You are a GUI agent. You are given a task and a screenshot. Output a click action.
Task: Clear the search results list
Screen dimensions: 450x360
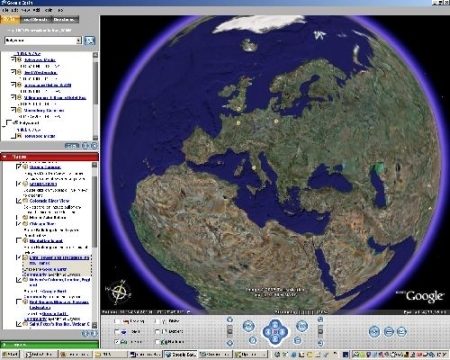72,145
